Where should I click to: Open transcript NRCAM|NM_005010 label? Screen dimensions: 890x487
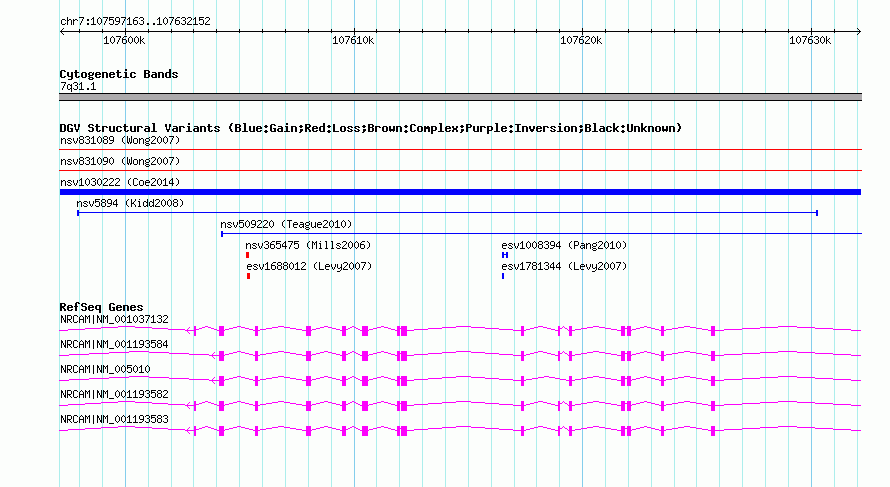(105, 370)
